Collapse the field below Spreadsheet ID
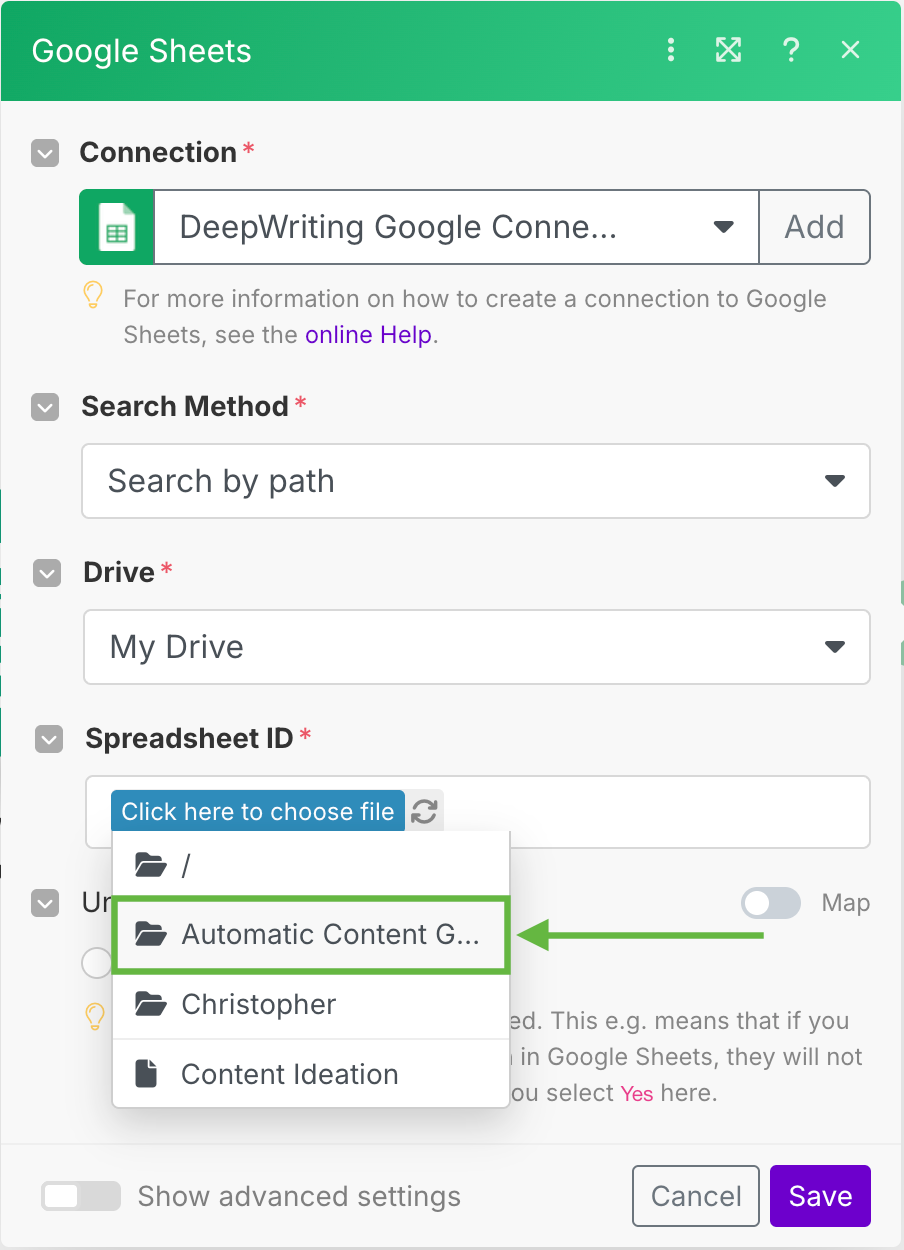Viewport: 904px width, 1250px height. point(45,904)
